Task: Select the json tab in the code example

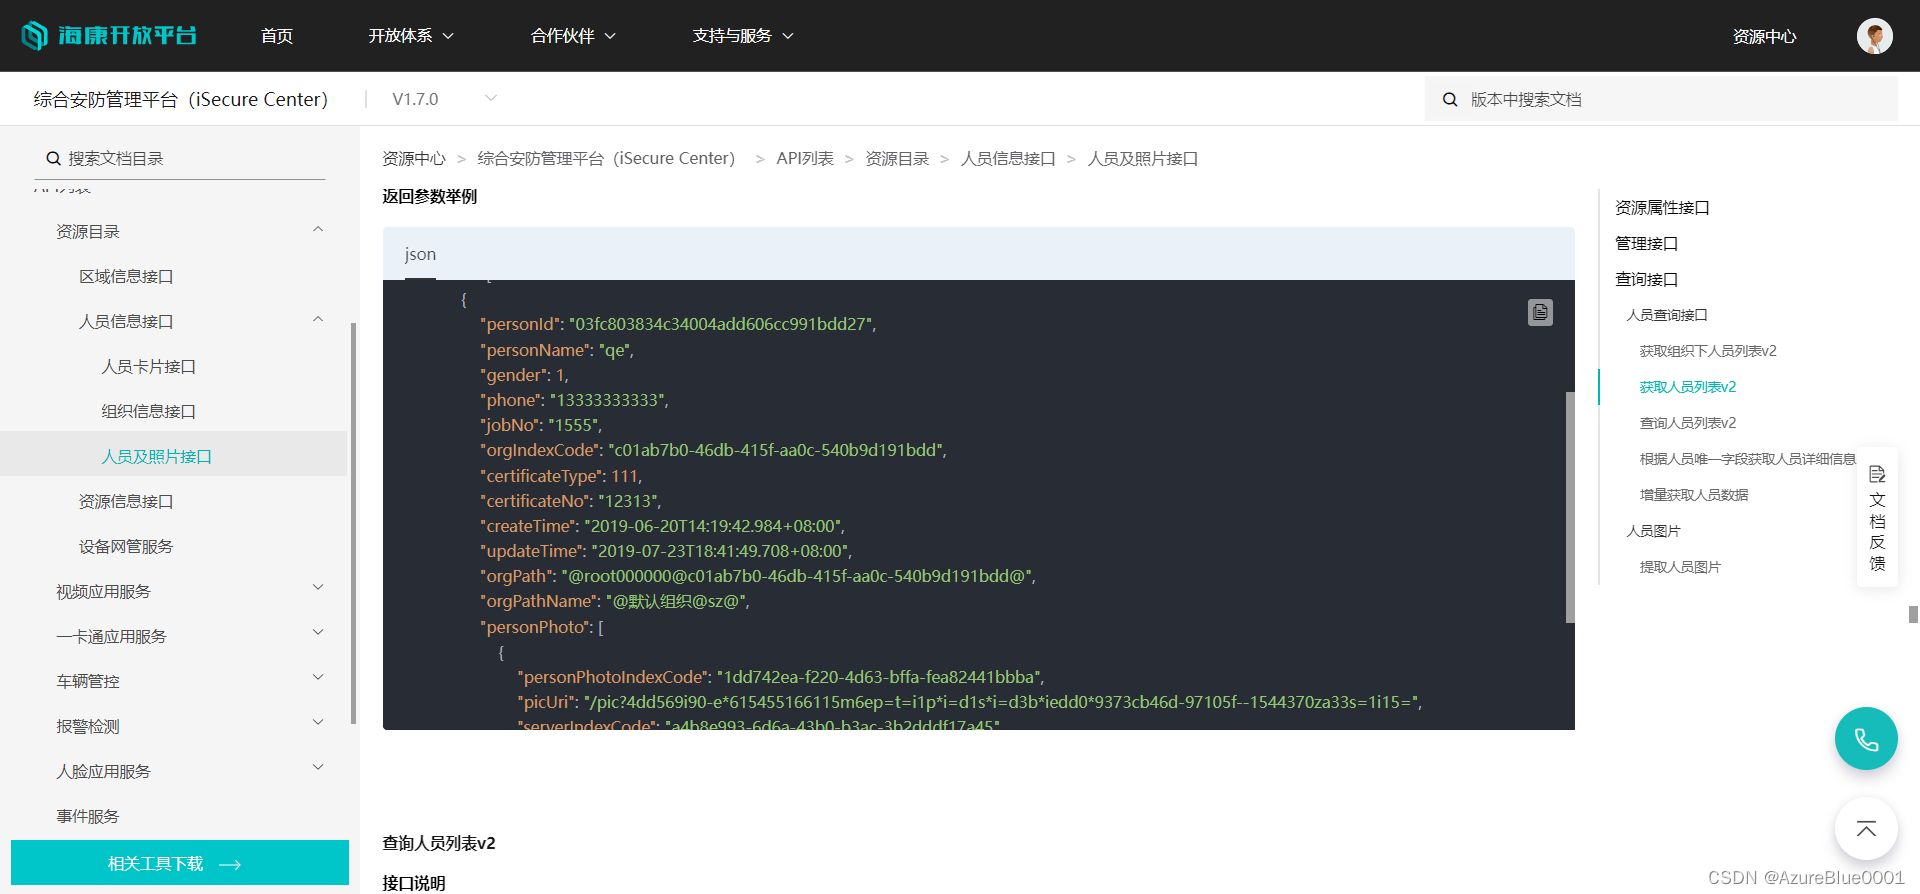Action: pyautogui.click(x=420, y=254)
